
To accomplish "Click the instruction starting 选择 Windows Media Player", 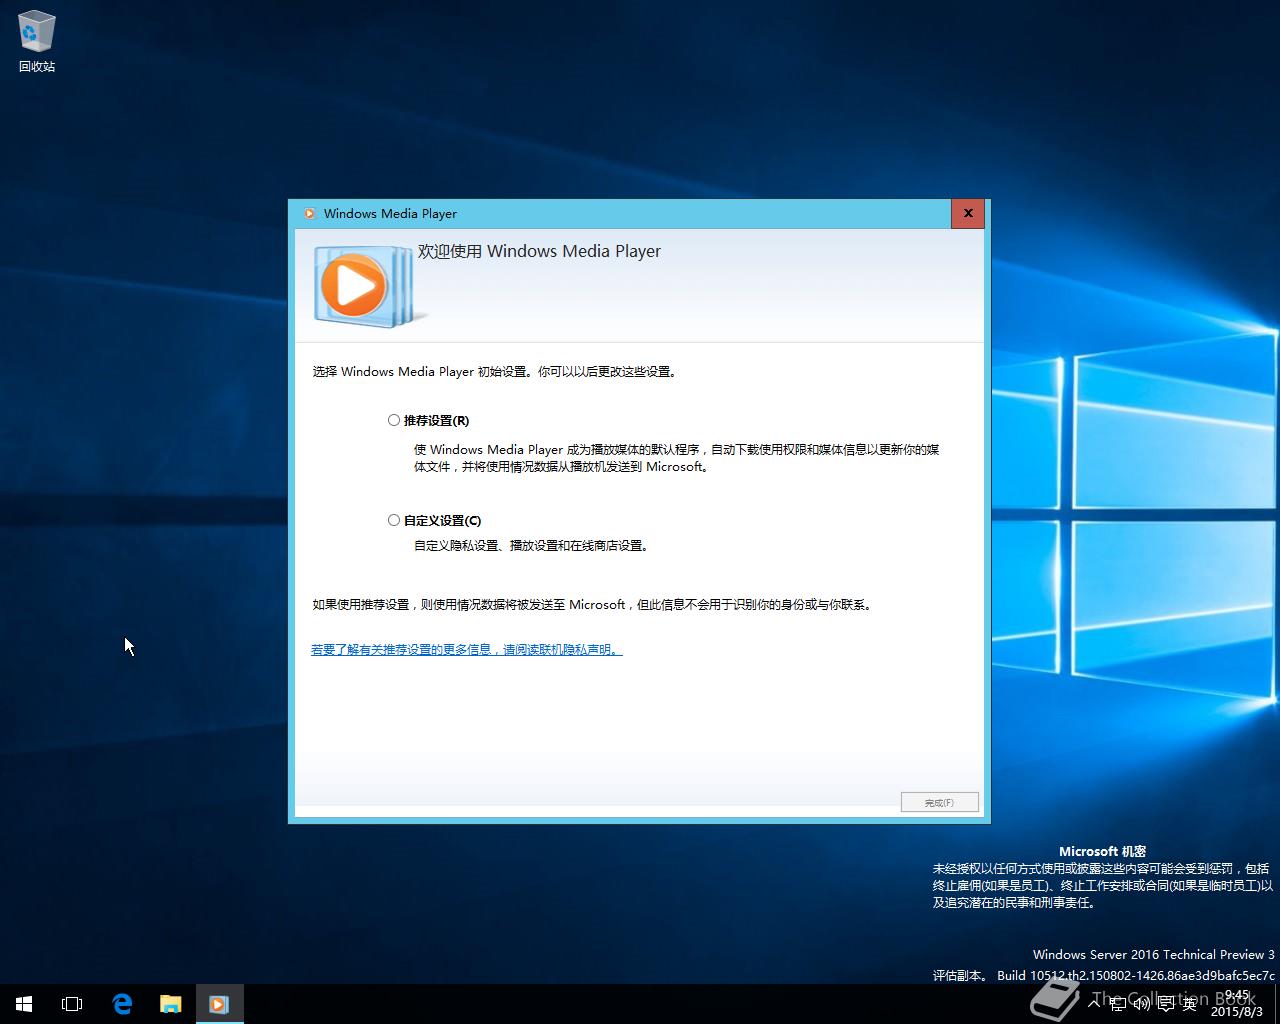I will [496, 372].
